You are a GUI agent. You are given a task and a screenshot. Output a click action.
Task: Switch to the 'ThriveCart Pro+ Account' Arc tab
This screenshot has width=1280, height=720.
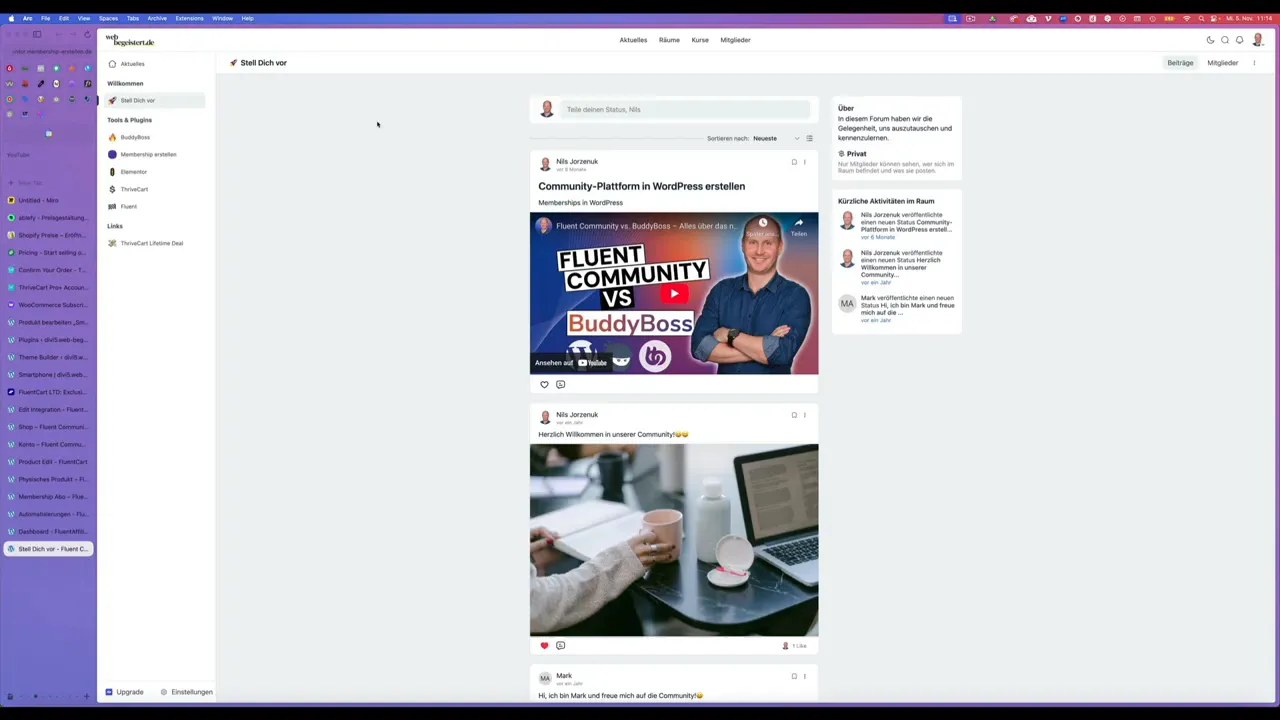tap(48, 287)
